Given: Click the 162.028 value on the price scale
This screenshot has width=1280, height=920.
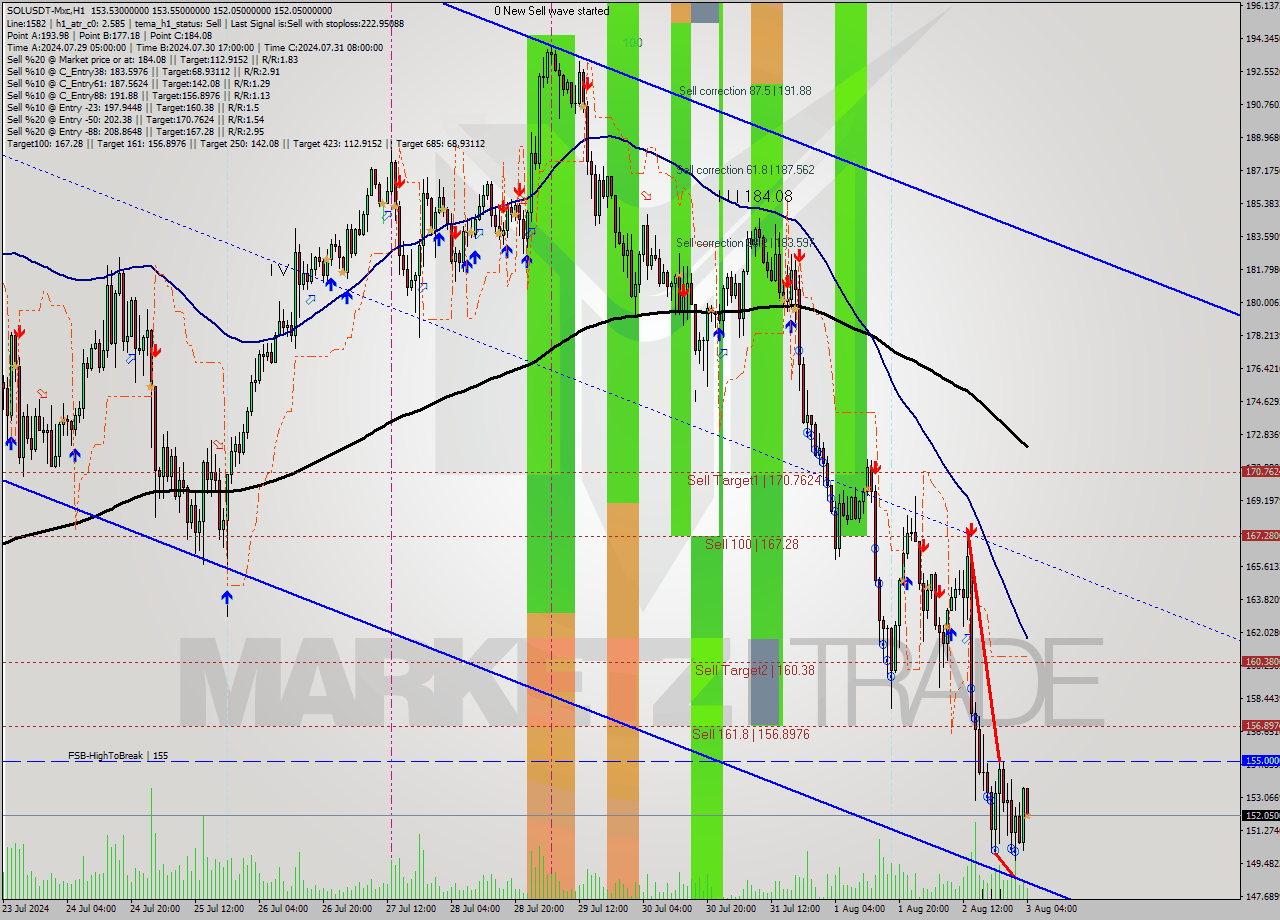Looking at the screenshot, I should click(1261, 633).
